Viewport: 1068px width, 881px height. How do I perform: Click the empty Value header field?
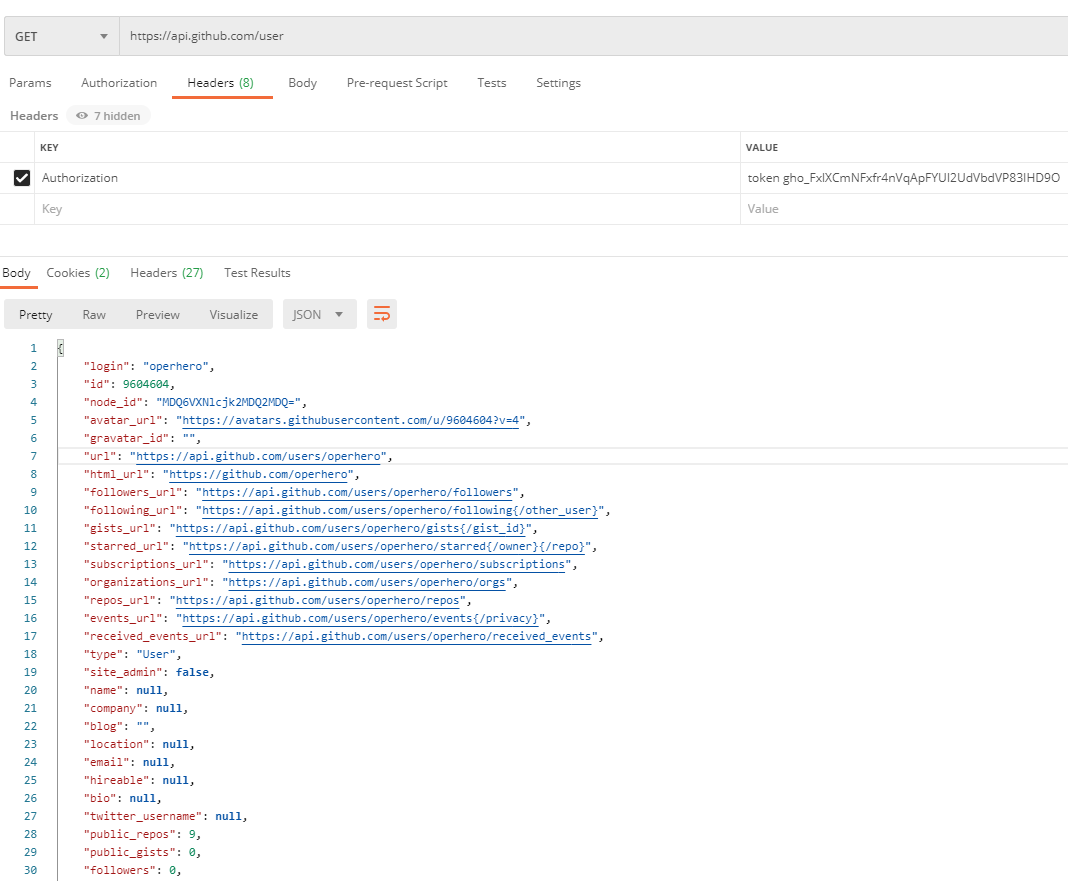click(x=904, y=209)
